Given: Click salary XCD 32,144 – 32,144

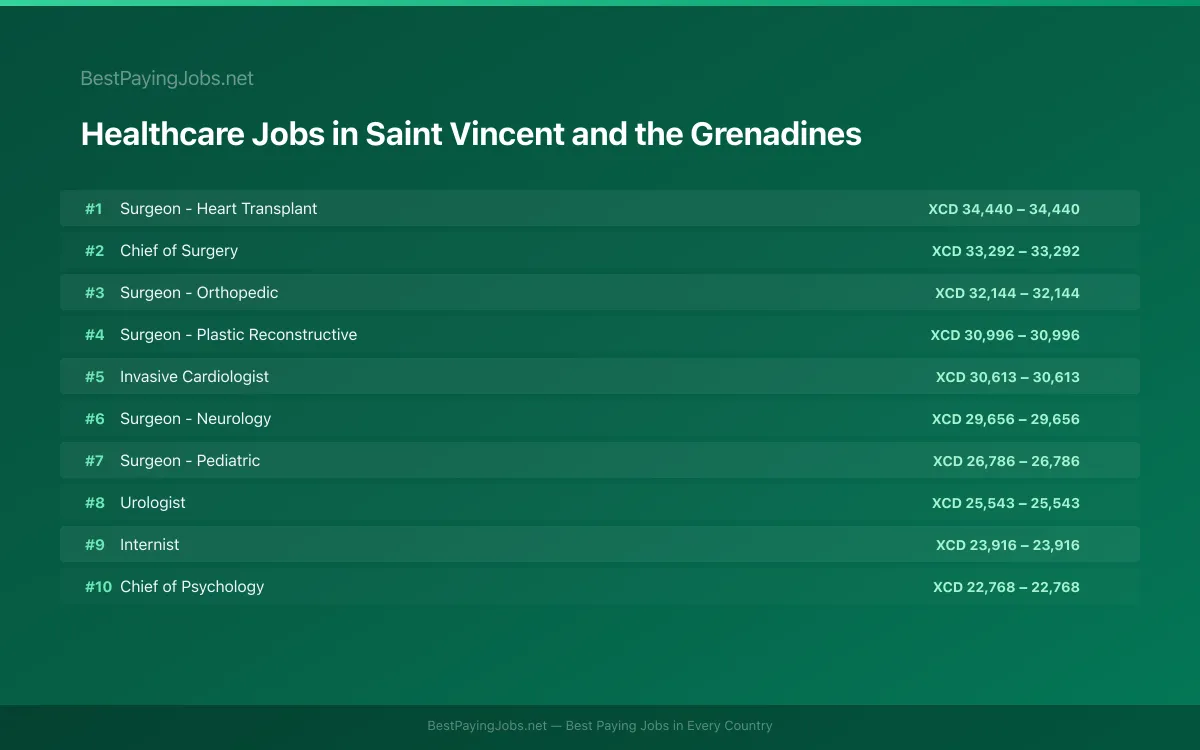Looking at the screenshot, I should pyautogui.click(x=1007, y=293).
